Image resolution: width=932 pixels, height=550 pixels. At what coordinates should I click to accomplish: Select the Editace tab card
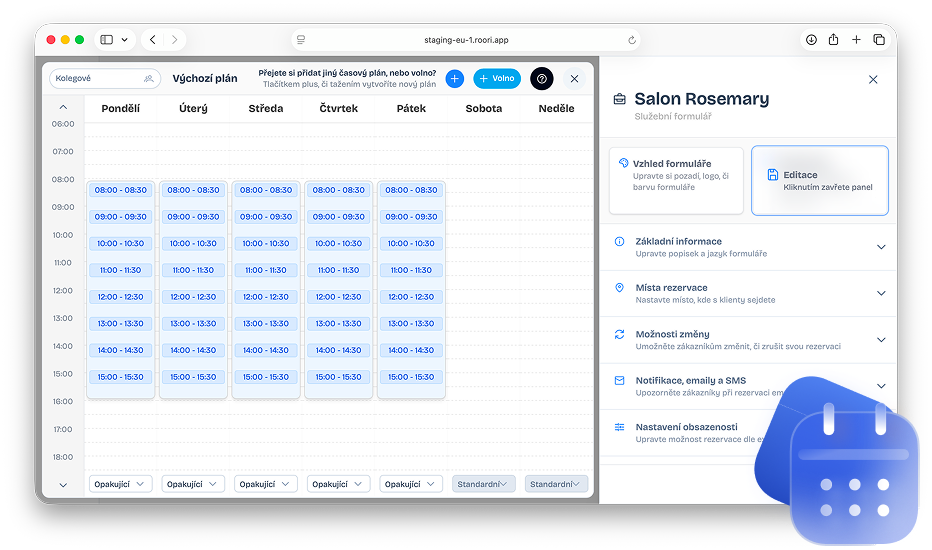(819, 181)
